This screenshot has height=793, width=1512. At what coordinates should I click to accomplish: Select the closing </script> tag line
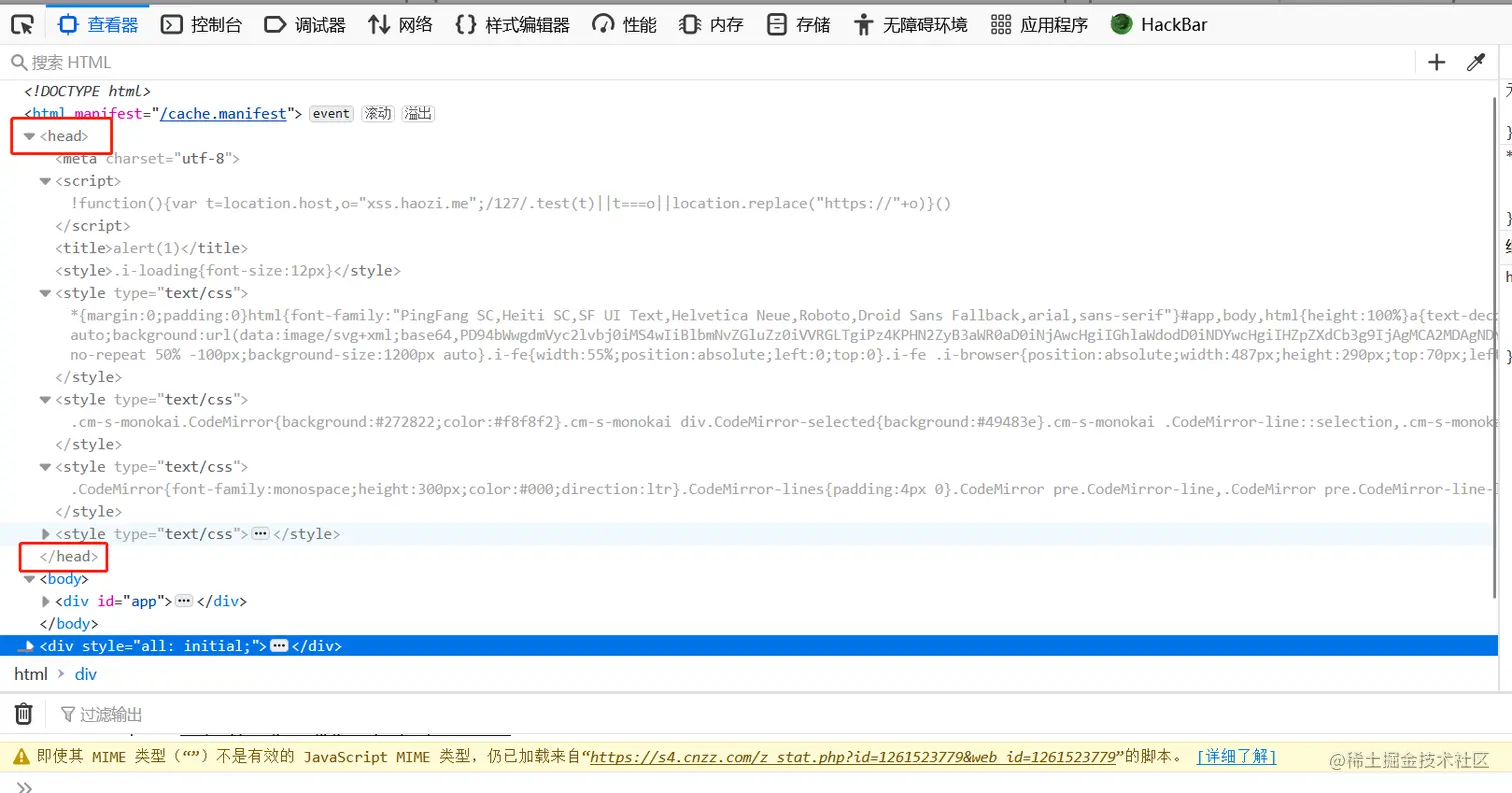(x=93, y=226)
